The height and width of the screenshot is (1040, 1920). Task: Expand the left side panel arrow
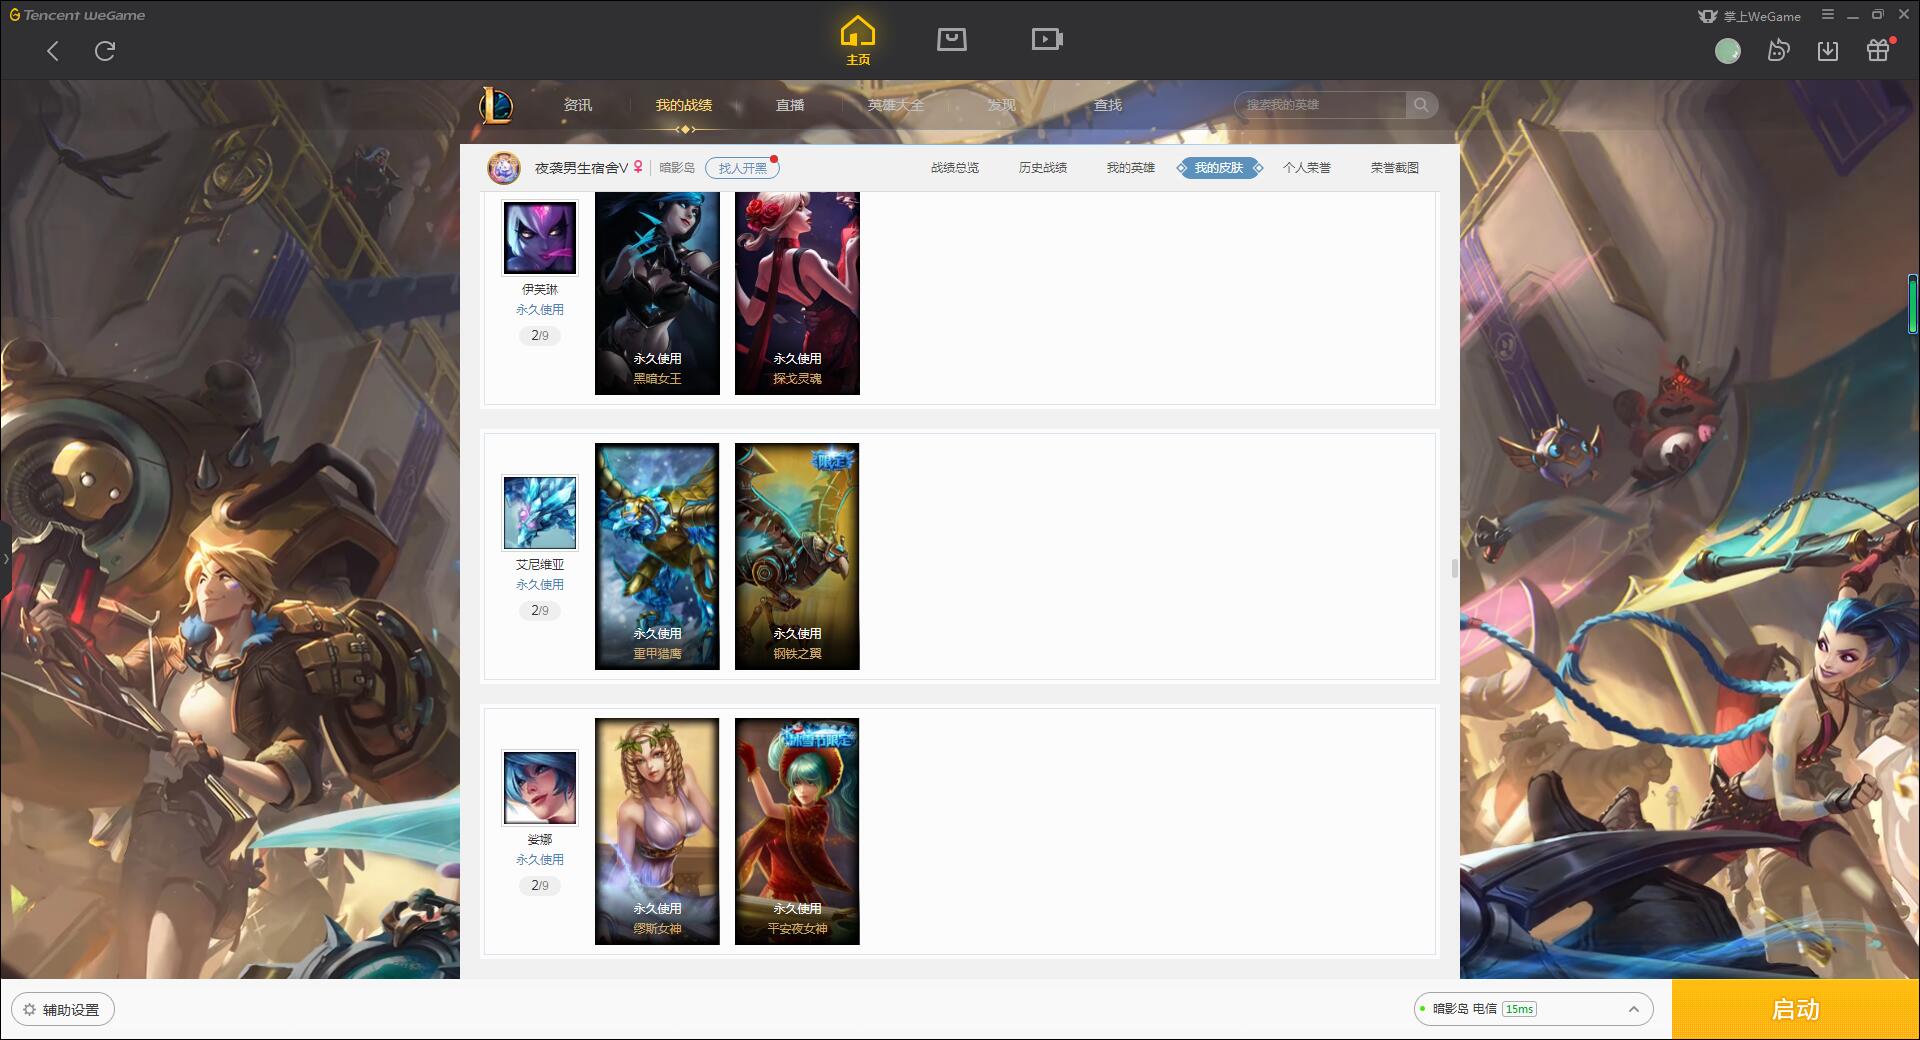(5, 558)
